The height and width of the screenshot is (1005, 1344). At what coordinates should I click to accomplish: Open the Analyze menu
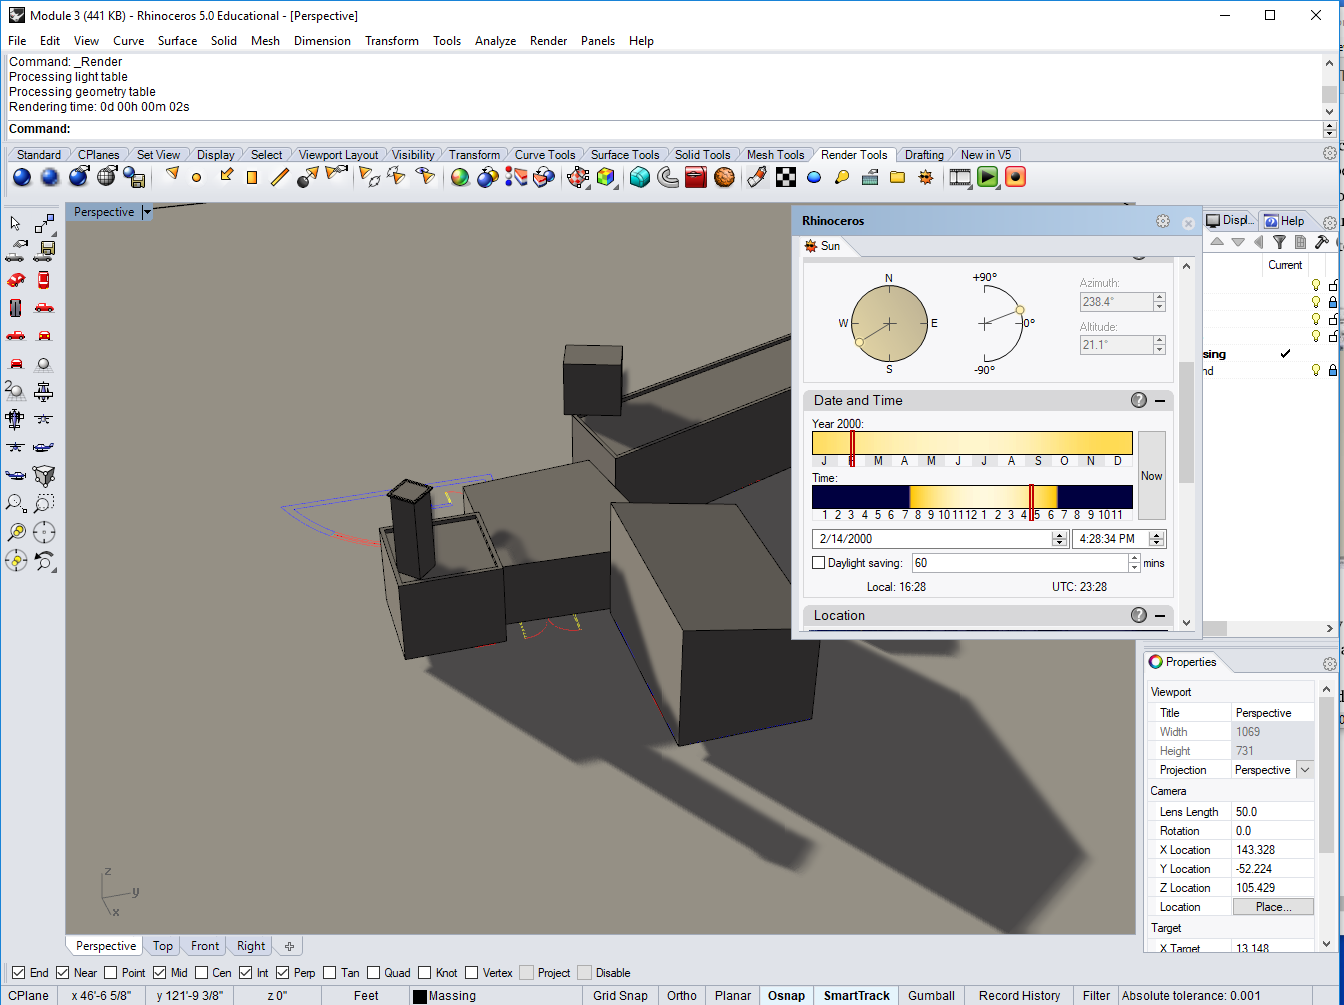point(495,41)
